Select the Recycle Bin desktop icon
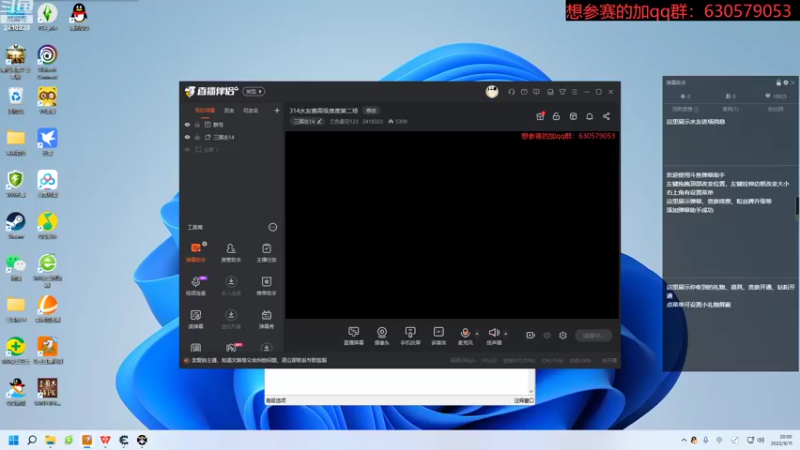 (x=16, y=100)
